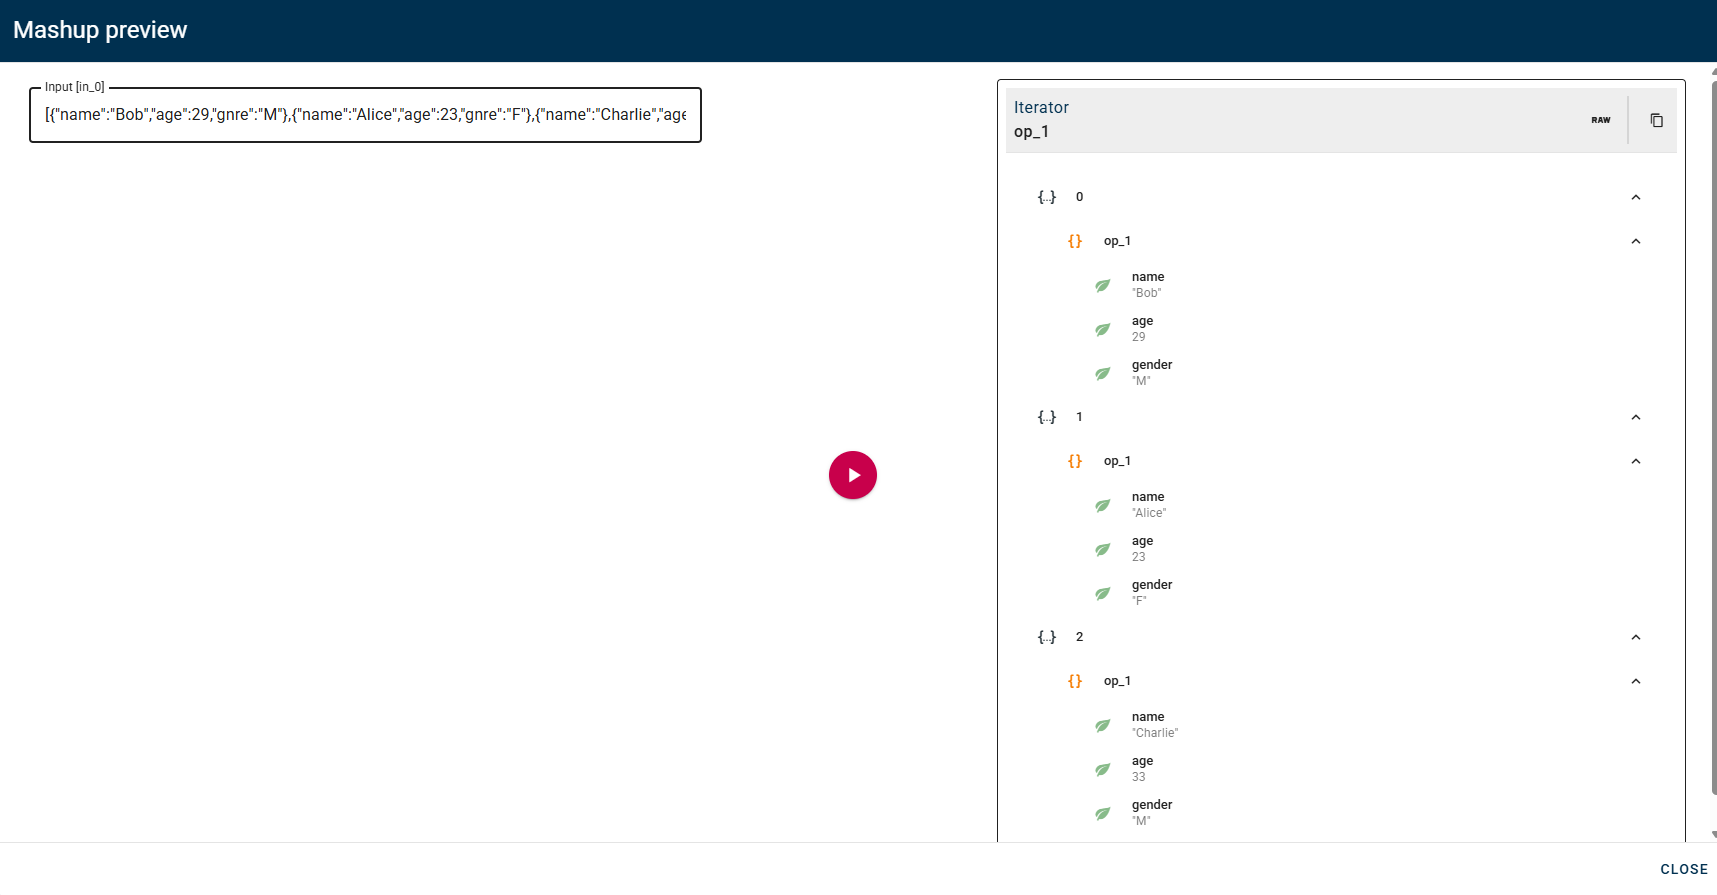Collapse array item 2 using its chevron

click(x=1635, y=637)
